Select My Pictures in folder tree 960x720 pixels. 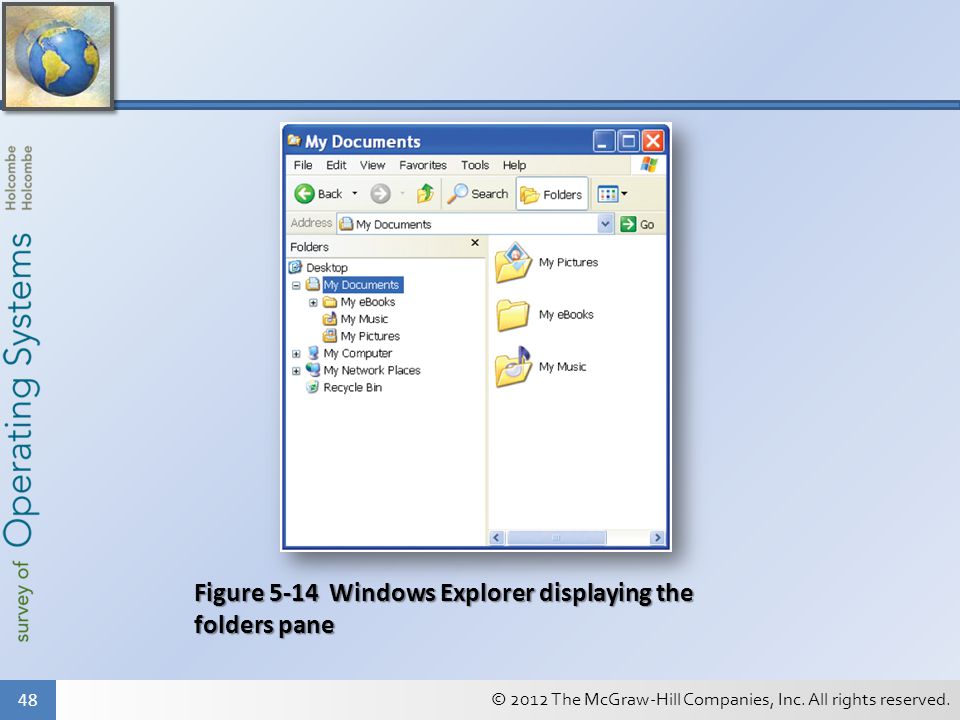(x=370, y=336)
